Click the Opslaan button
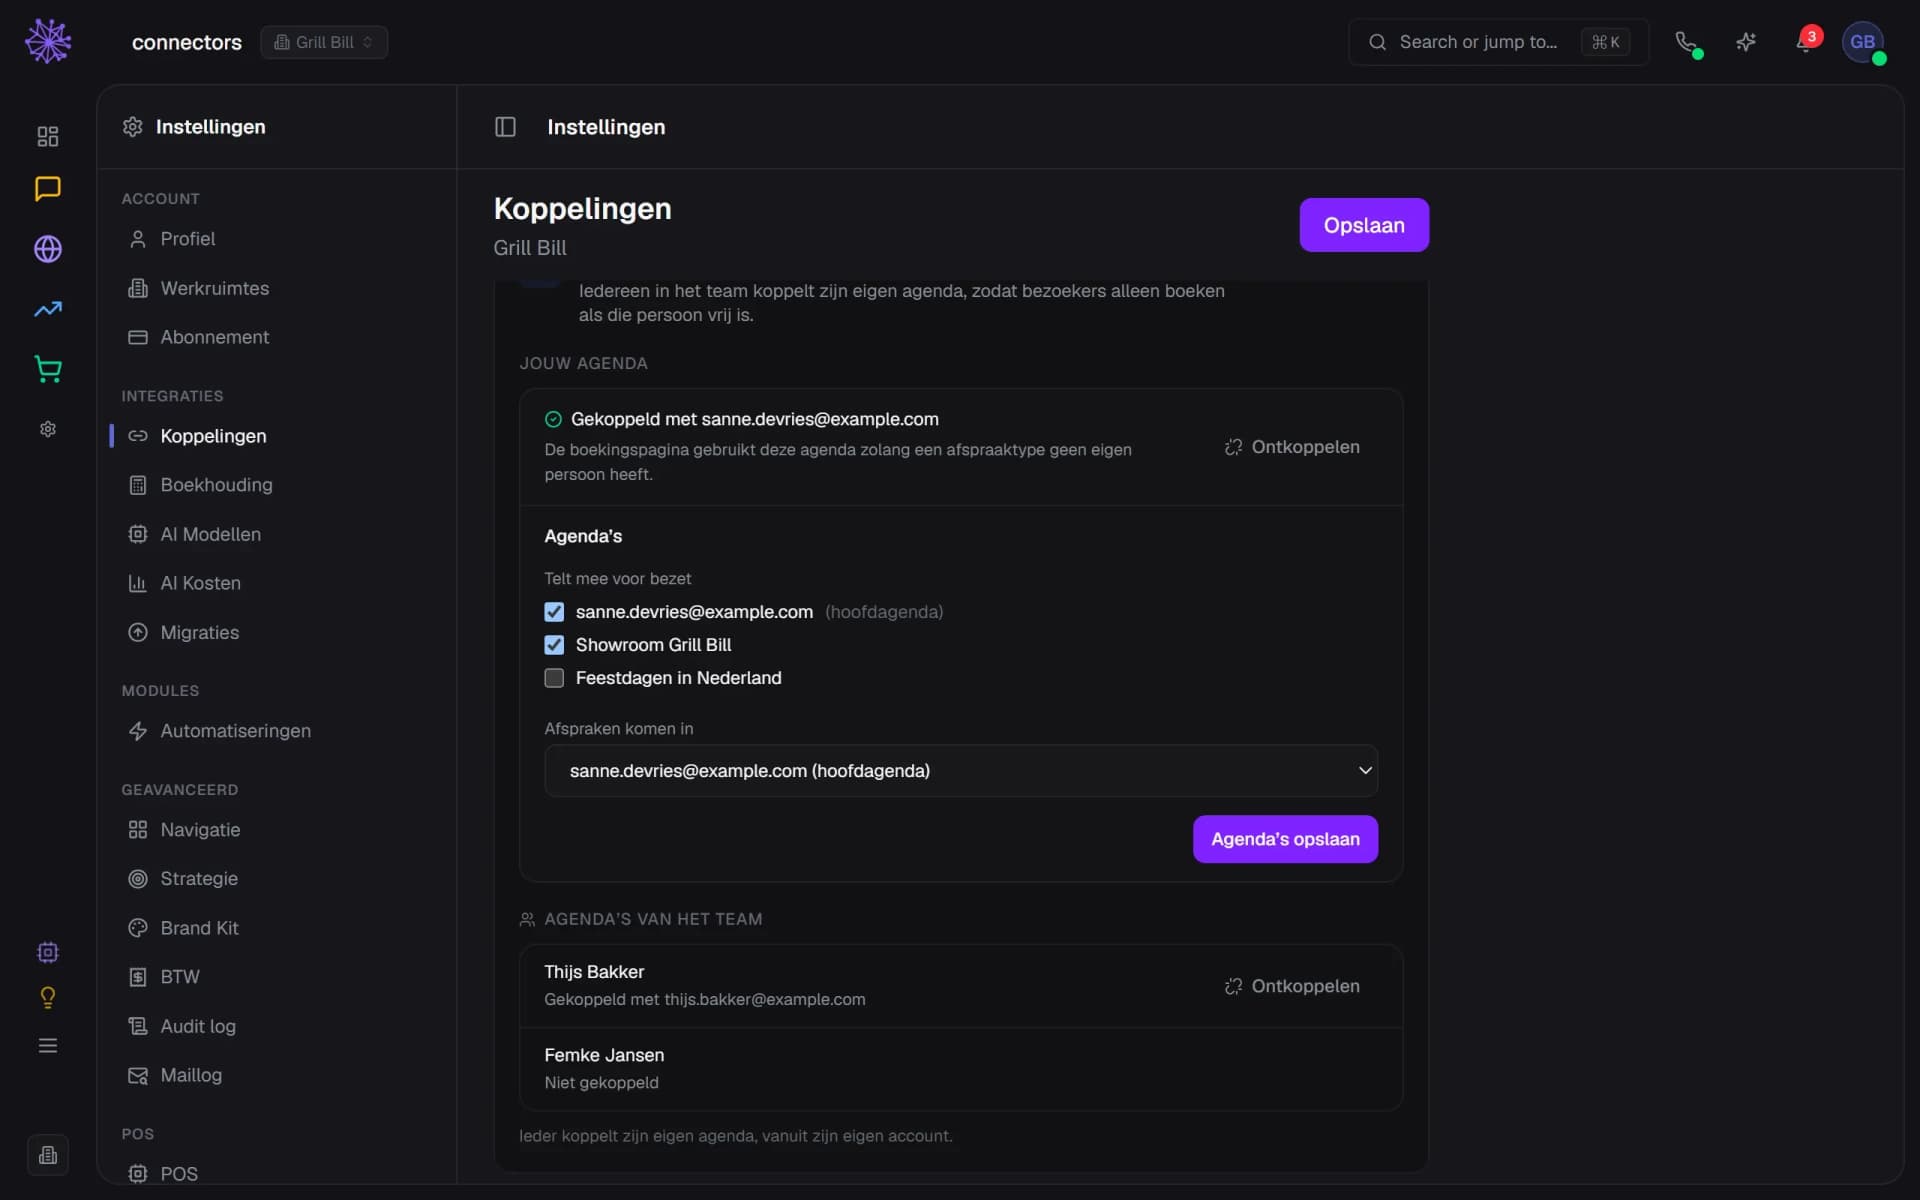The image size is (1920, 1200). coord(1364,225)
